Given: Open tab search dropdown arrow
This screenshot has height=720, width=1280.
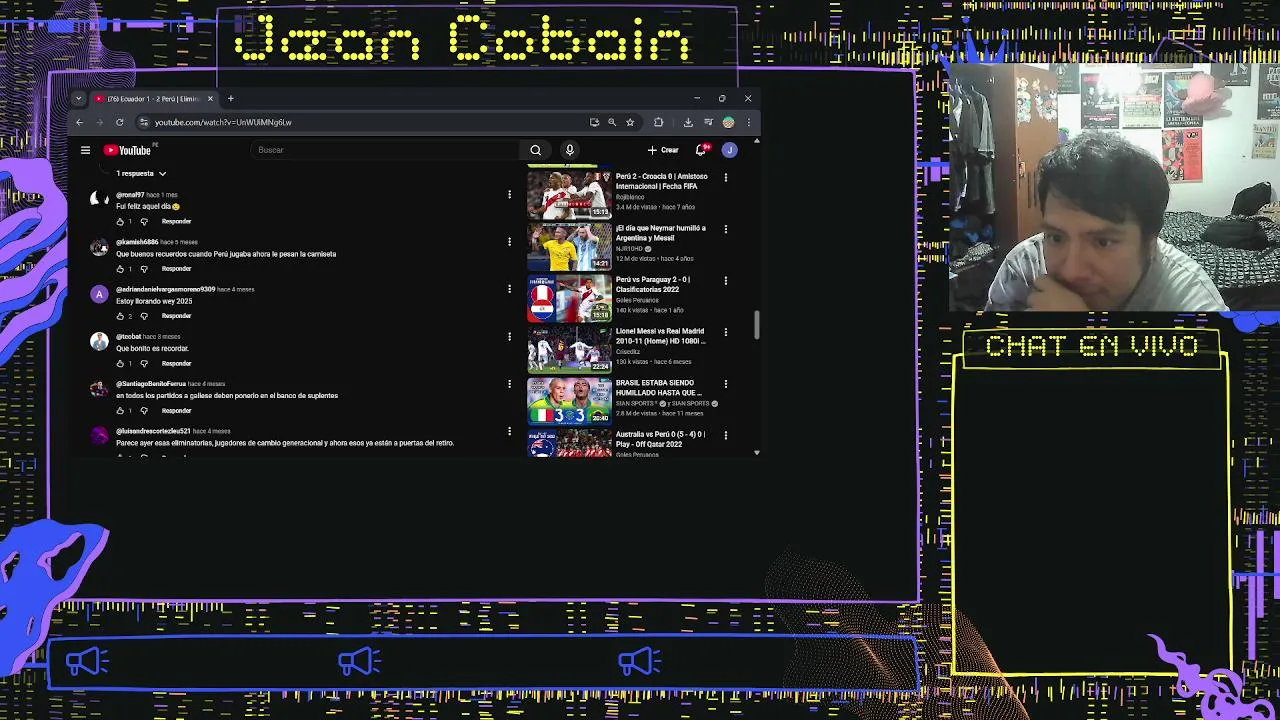Looking at the screenshot, I should coord(78,98).
